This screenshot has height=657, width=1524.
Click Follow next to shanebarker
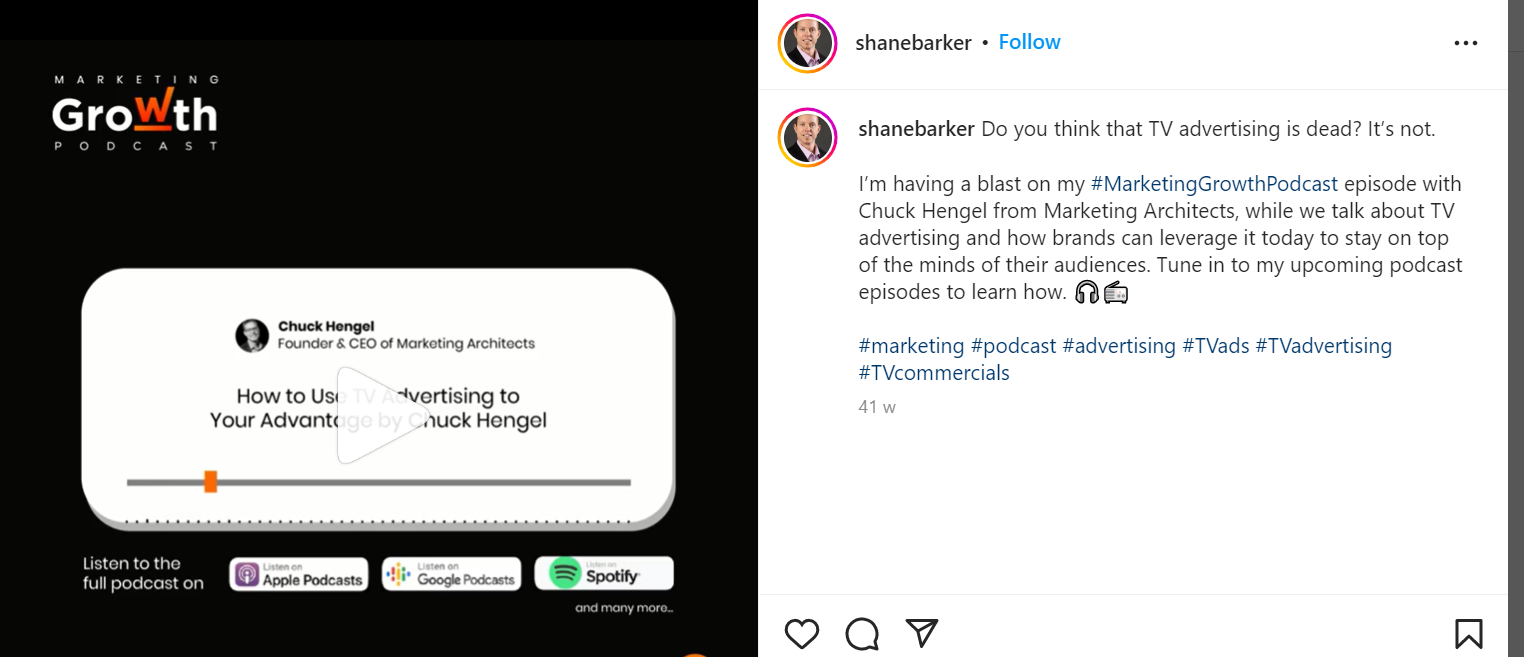tap(1029, 42)
